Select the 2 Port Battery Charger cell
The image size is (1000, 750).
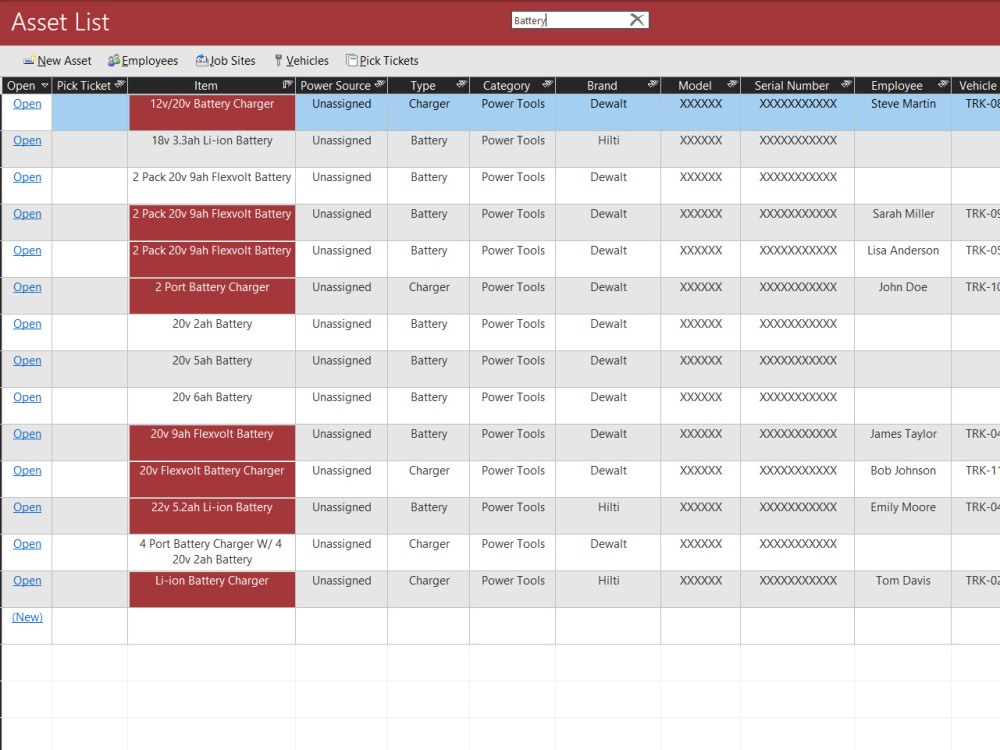[x=212, y=296]
